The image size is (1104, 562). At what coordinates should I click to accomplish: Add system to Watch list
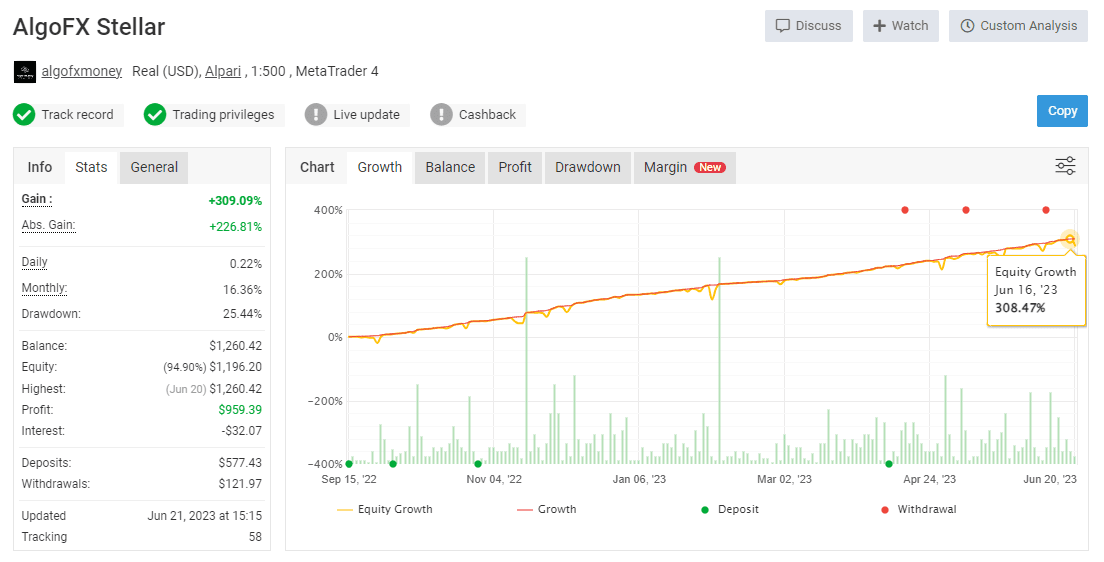[901, 26]
